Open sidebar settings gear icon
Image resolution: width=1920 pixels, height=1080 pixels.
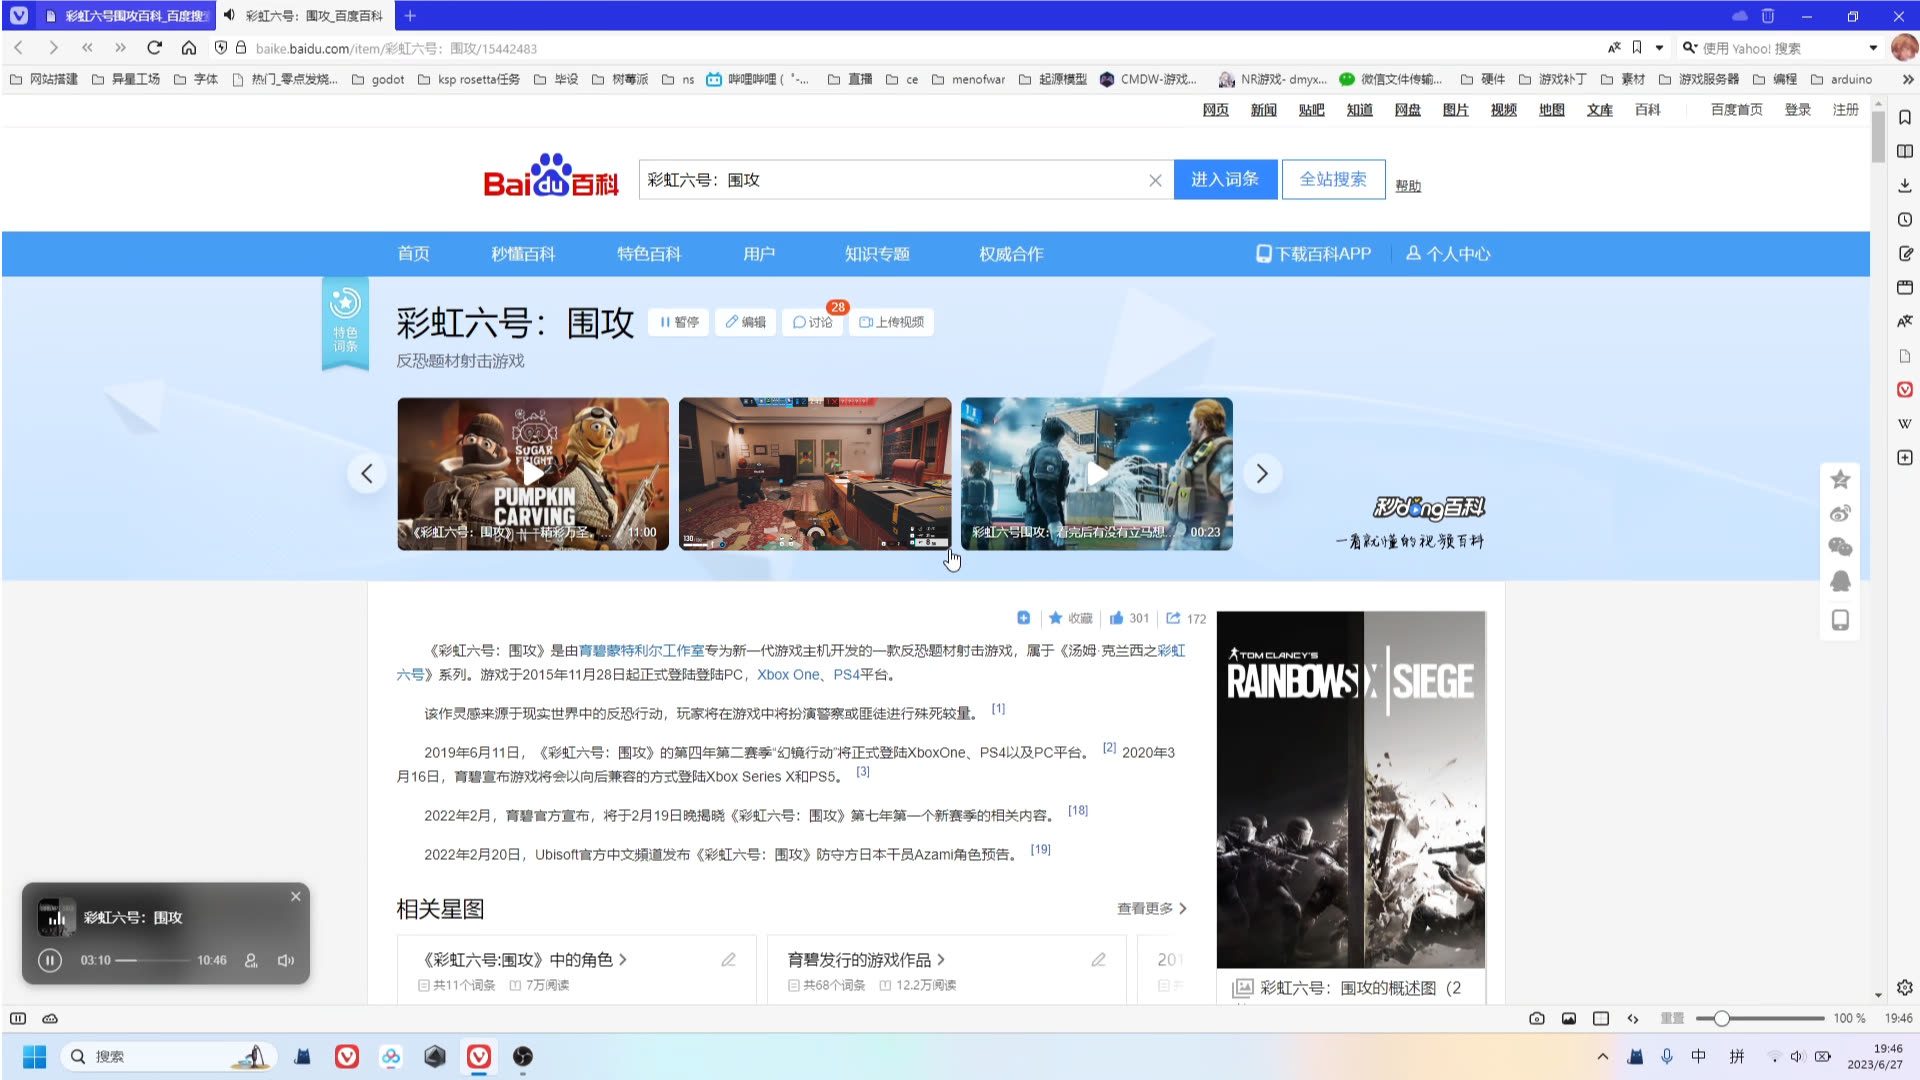point(1905,987)
